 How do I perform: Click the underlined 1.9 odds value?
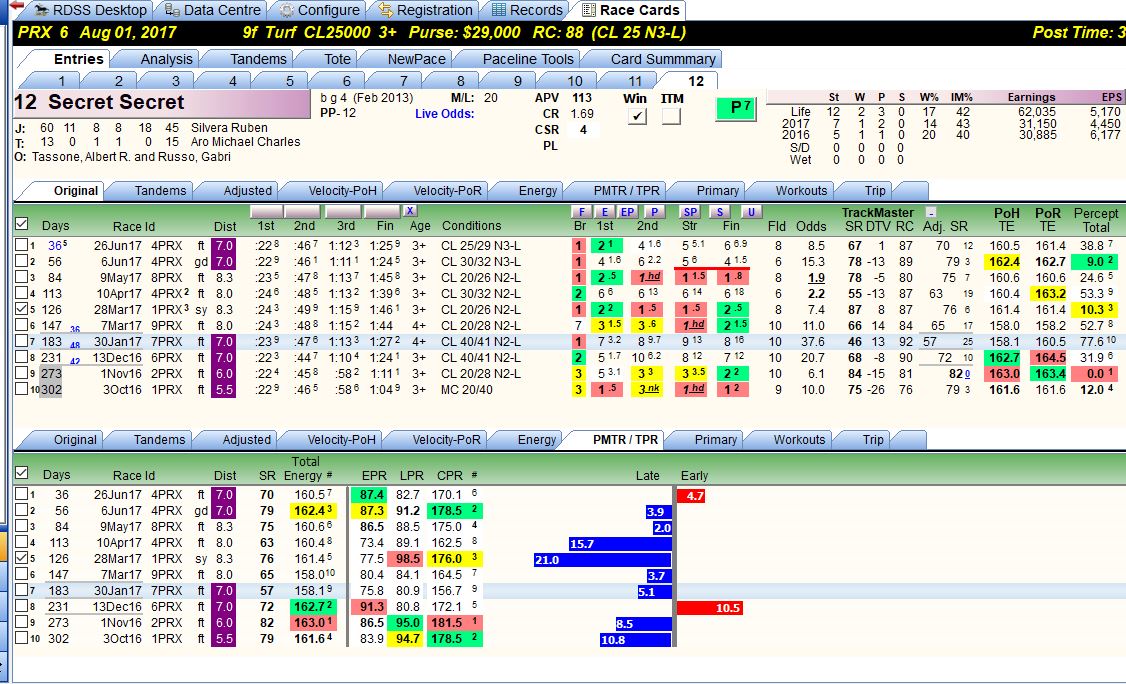tap(816, 277)
